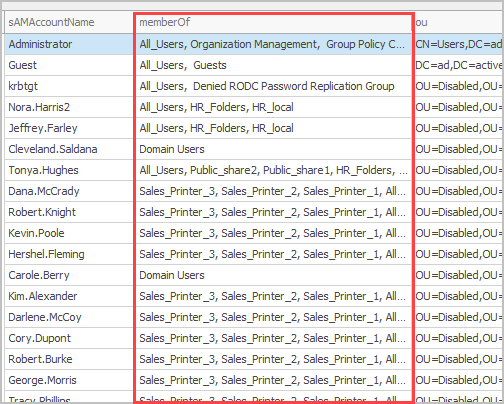Click Dana.McCrady's Sales_Printer memberOf cell
The height and width of the screenshot is (404, 504).
[273, 191]
